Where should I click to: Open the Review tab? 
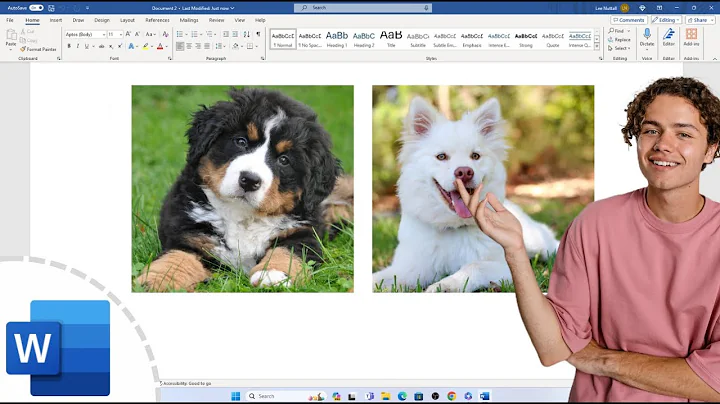(216, 20)
